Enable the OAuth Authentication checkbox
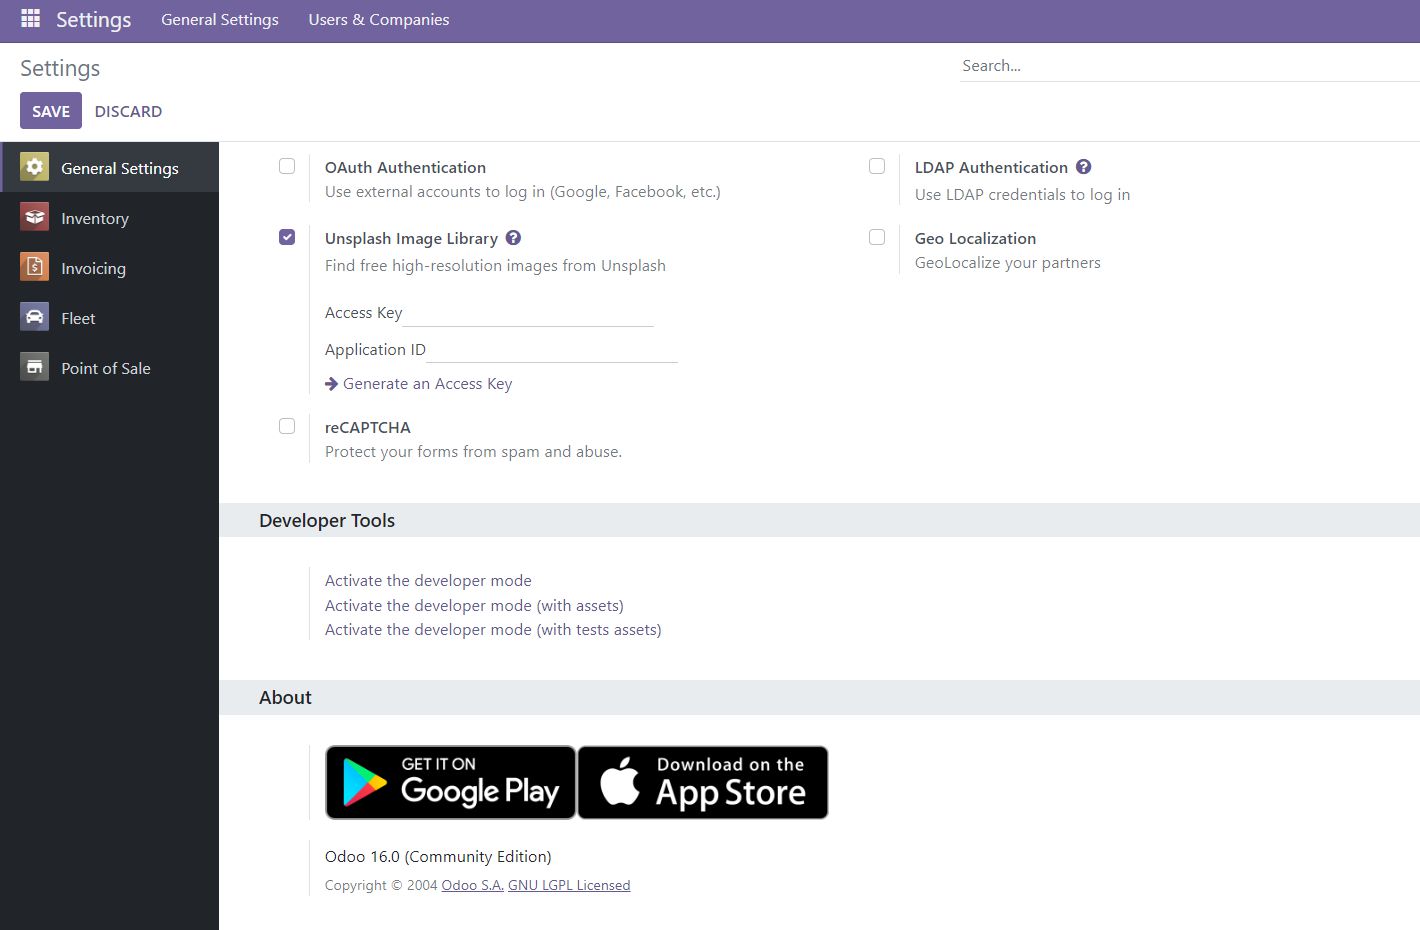Viewport: 1420px width, 930px height. point(287,166)
